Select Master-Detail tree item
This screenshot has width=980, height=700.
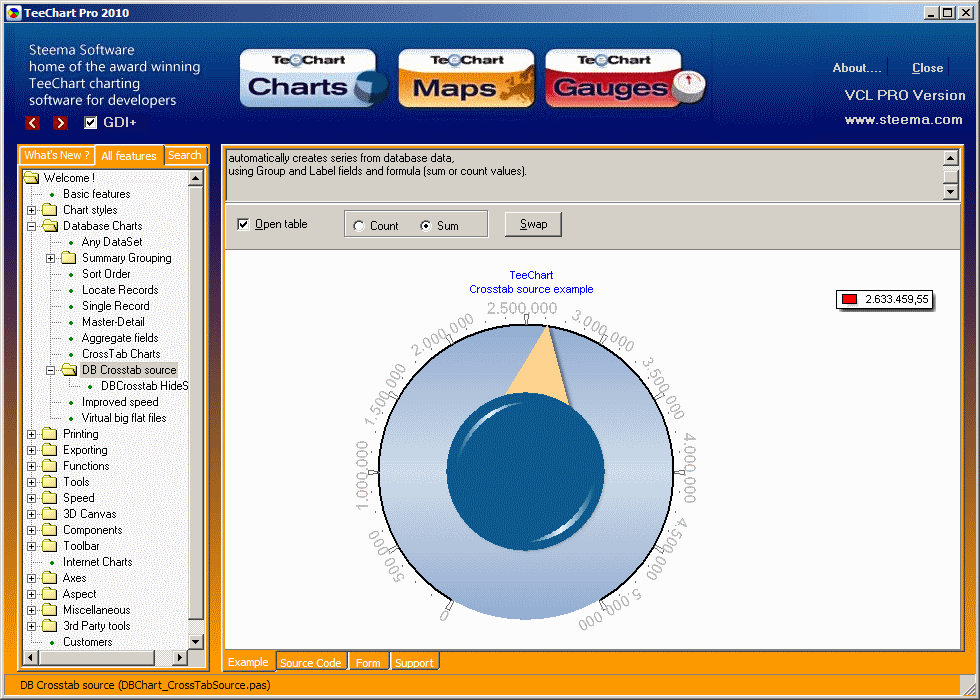(x=113, y=322)
